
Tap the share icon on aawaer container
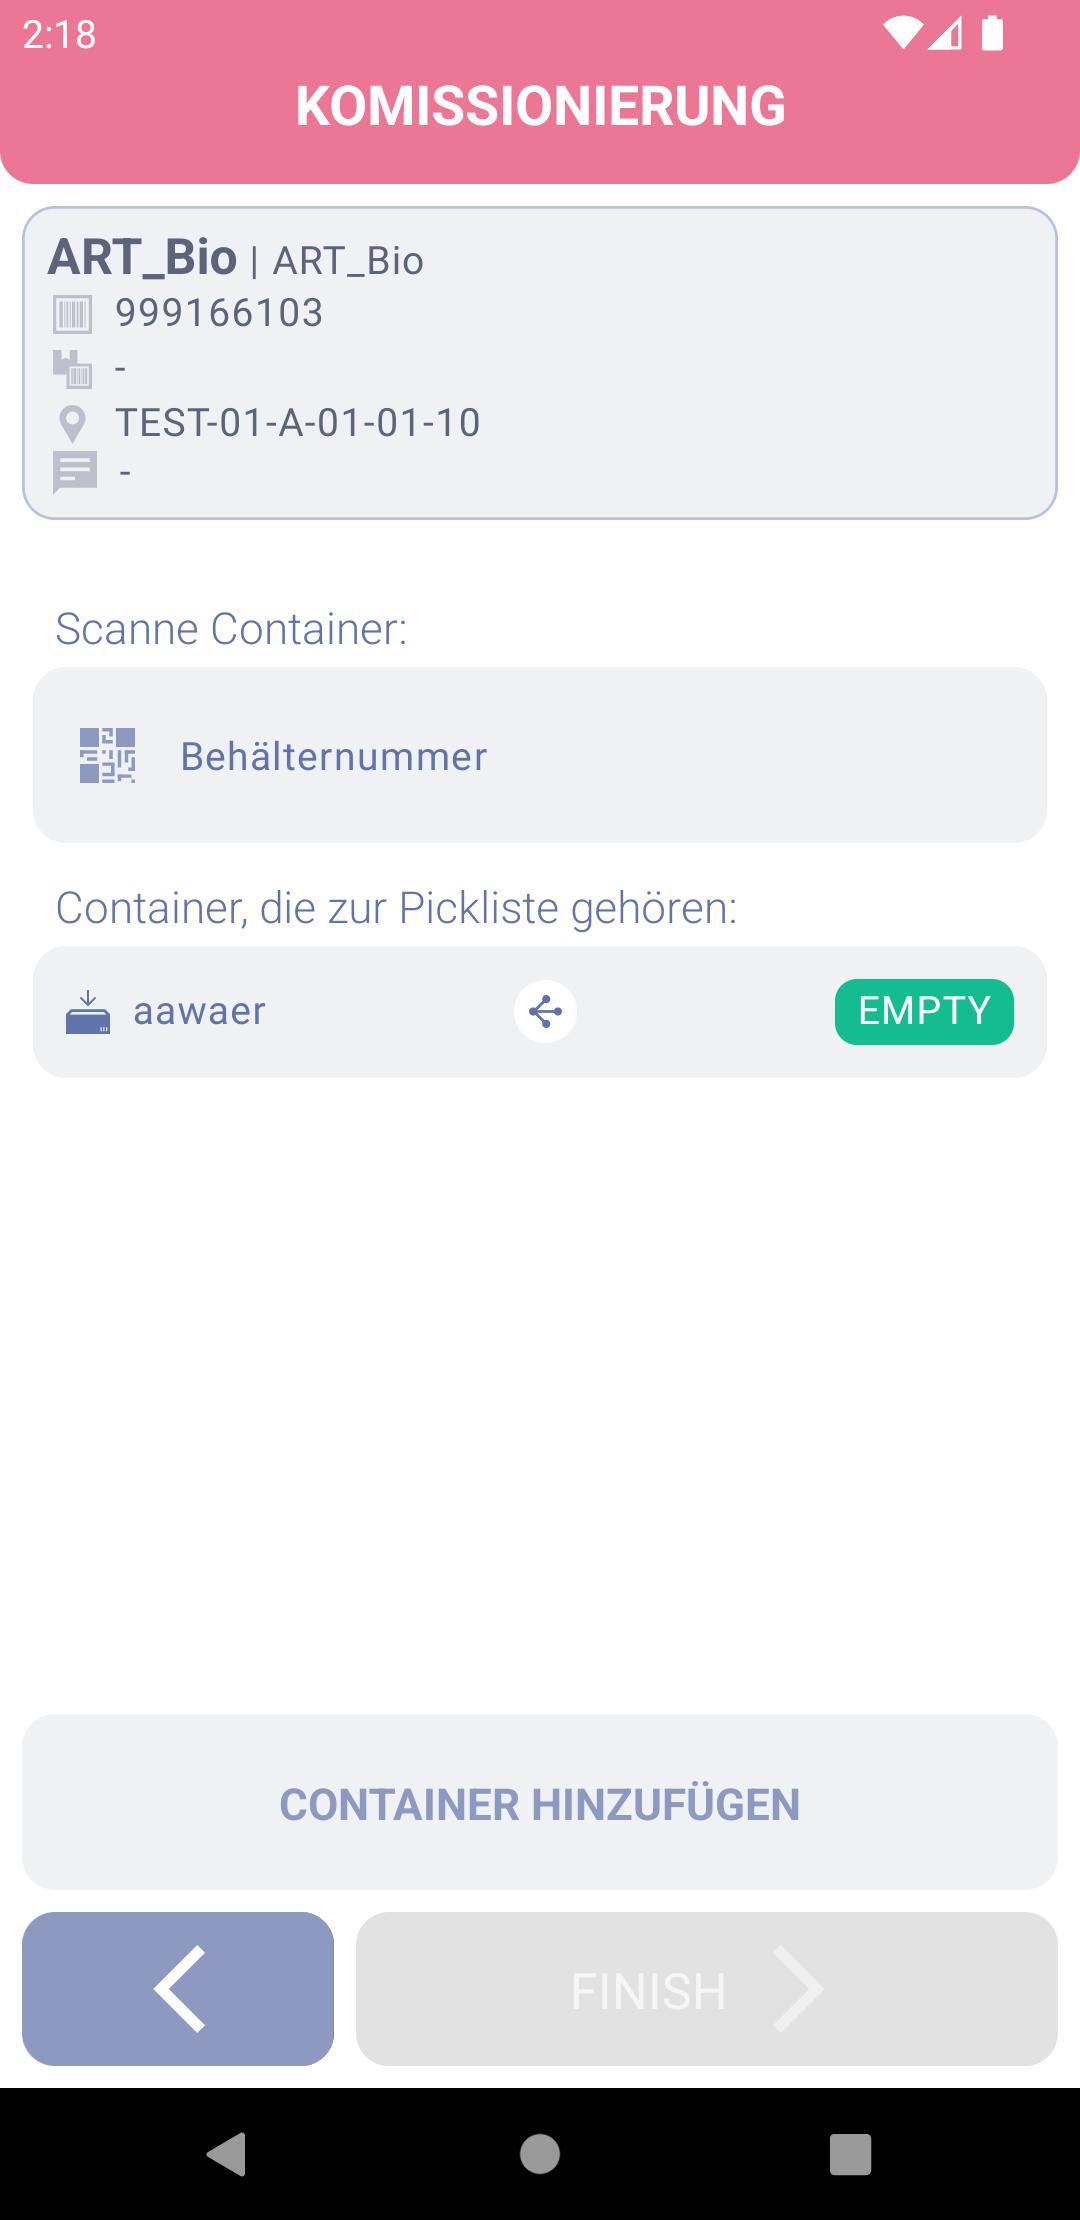[x=545, y=1012]
